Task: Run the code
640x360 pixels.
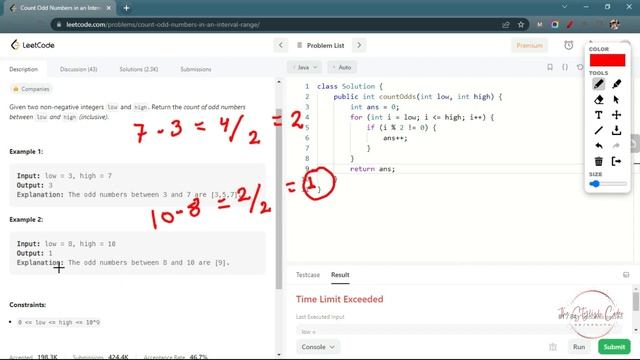Action: pos(579,347)
